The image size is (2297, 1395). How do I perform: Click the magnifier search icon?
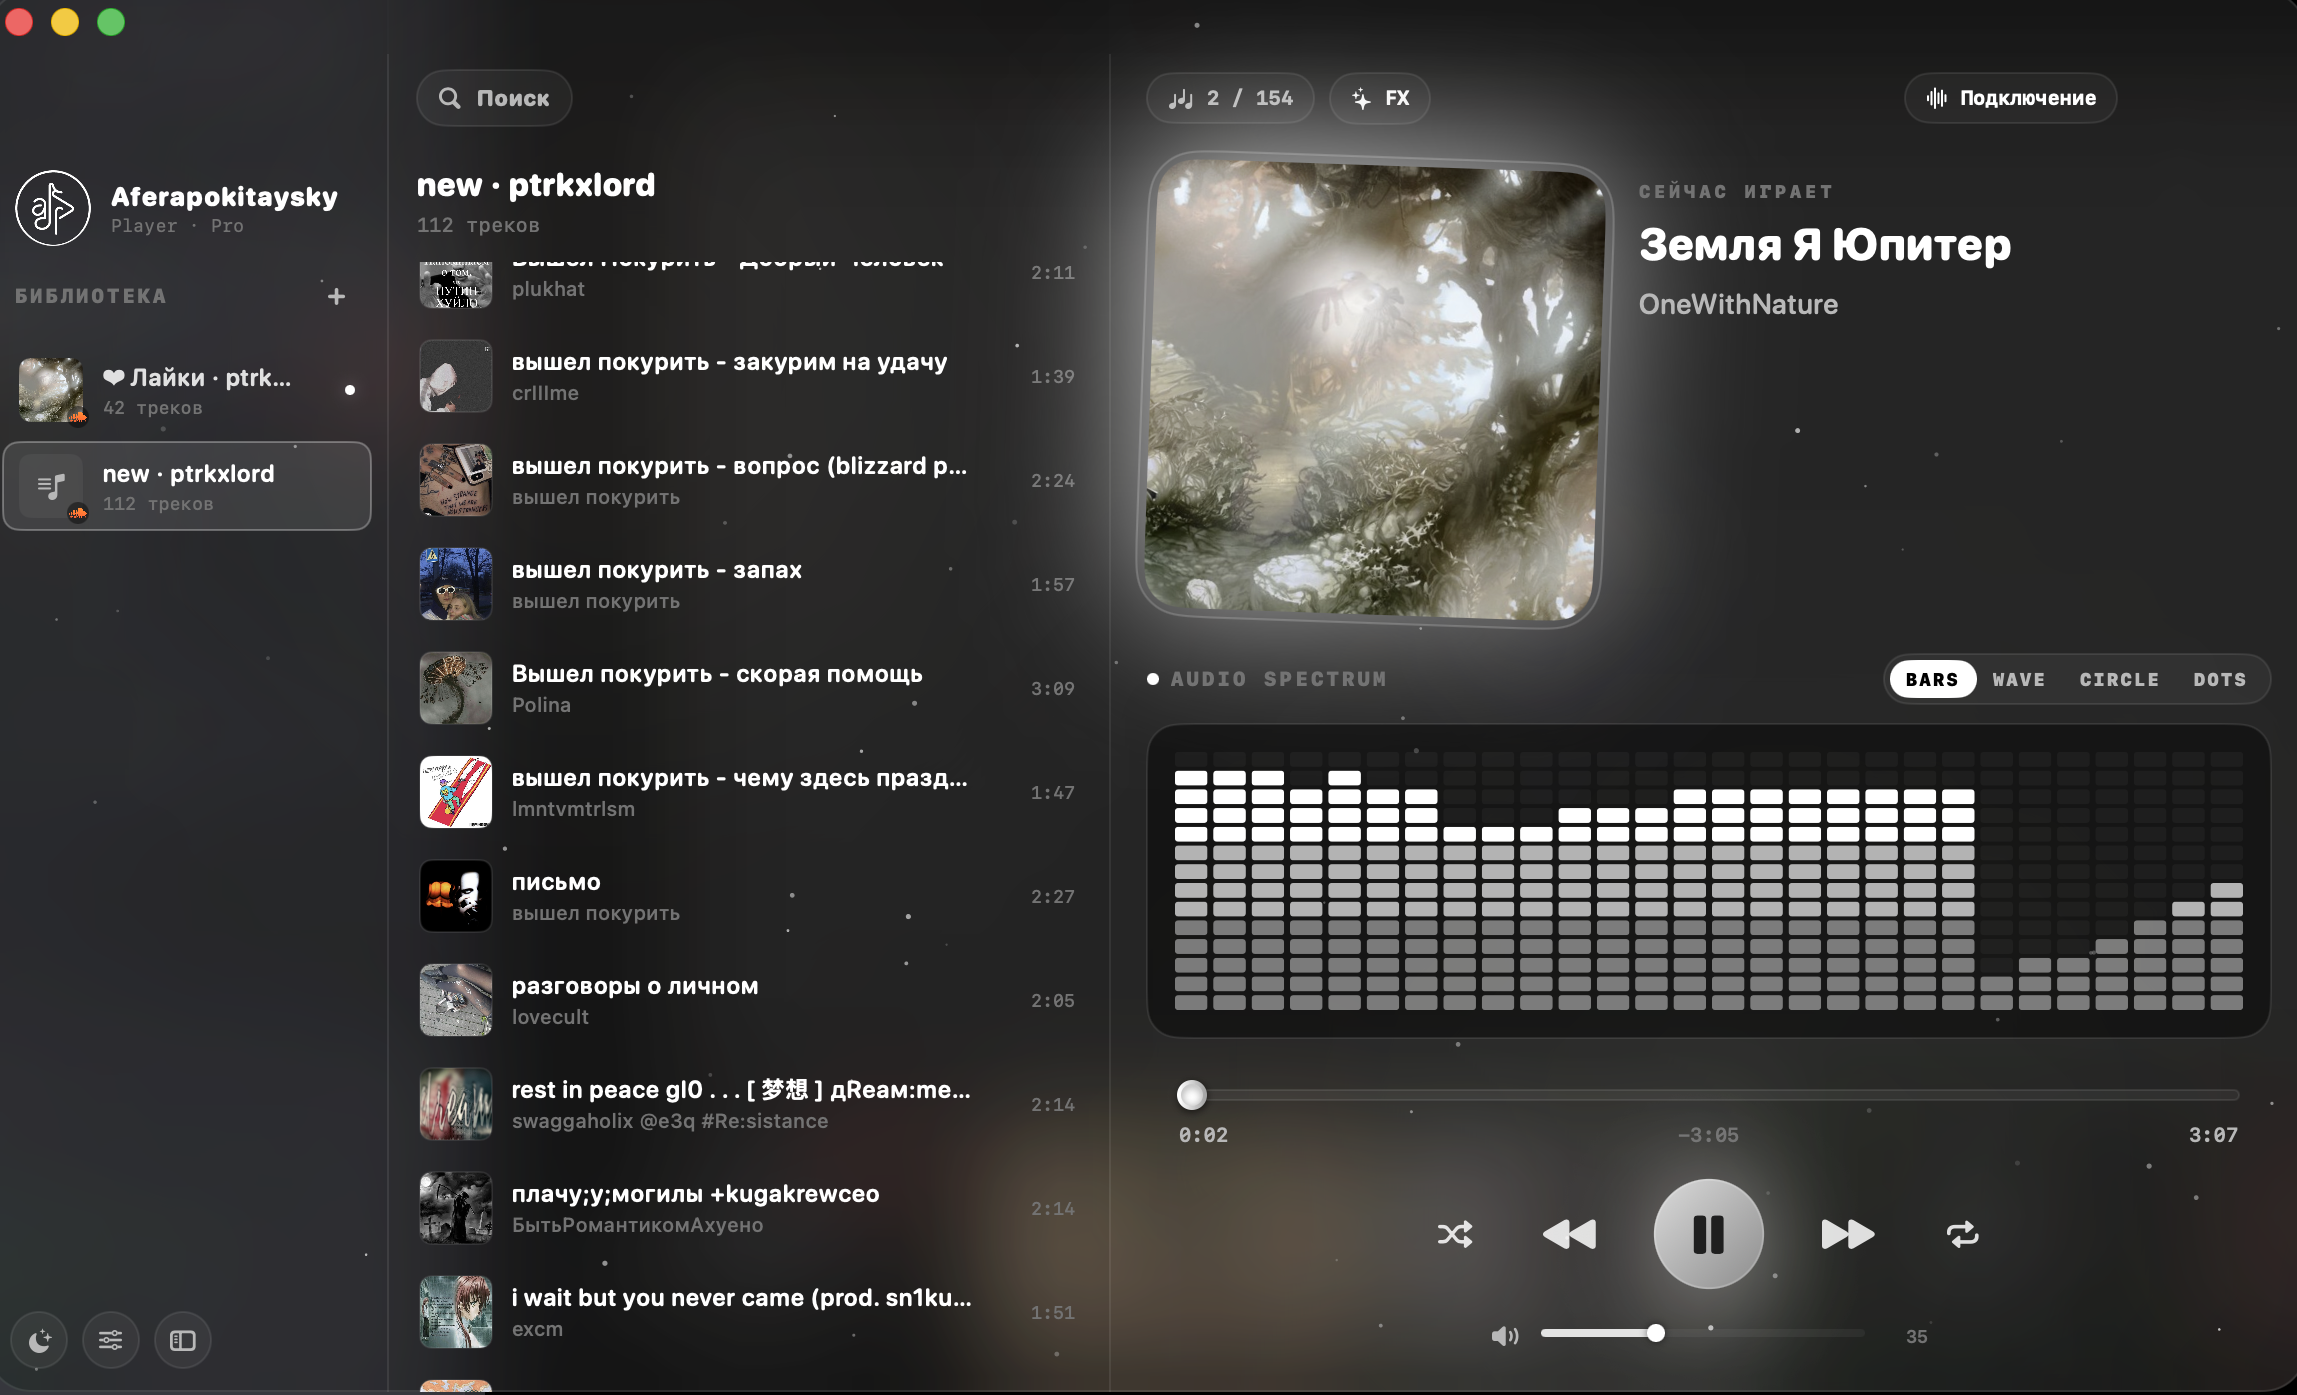pos(450,98)
